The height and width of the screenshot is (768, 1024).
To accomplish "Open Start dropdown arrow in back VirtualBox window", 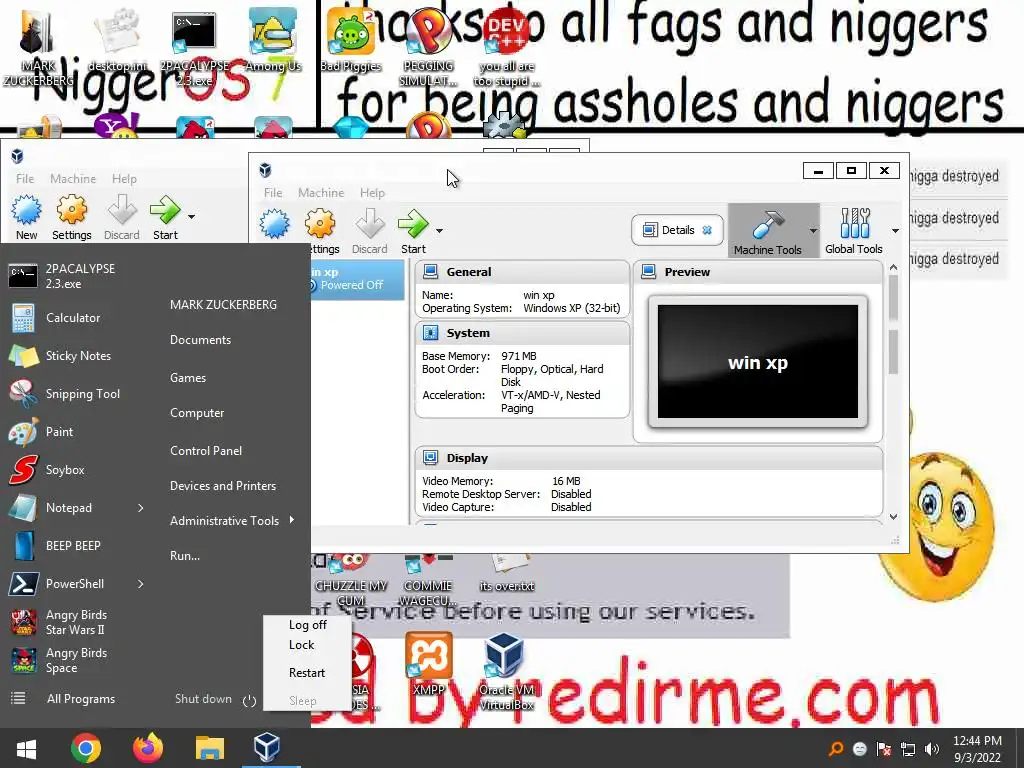I will click(191, 217).
